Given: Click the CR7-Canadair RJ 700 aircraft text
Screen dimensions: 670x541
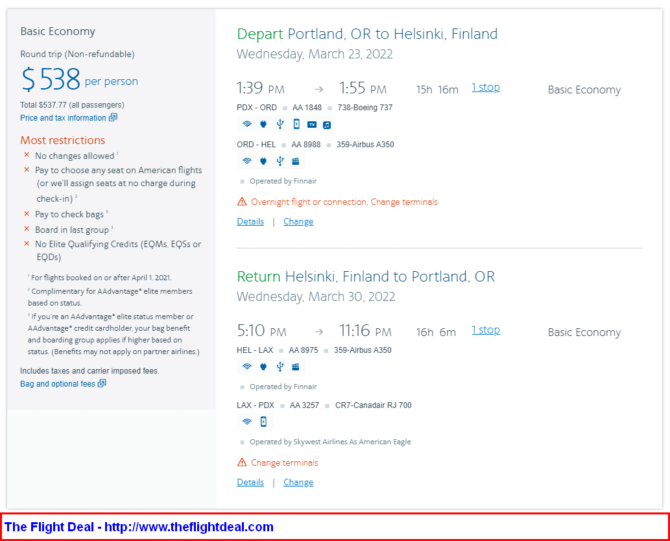Looking at the screenshot, I should pyautogui.click(x=373, y=405).
